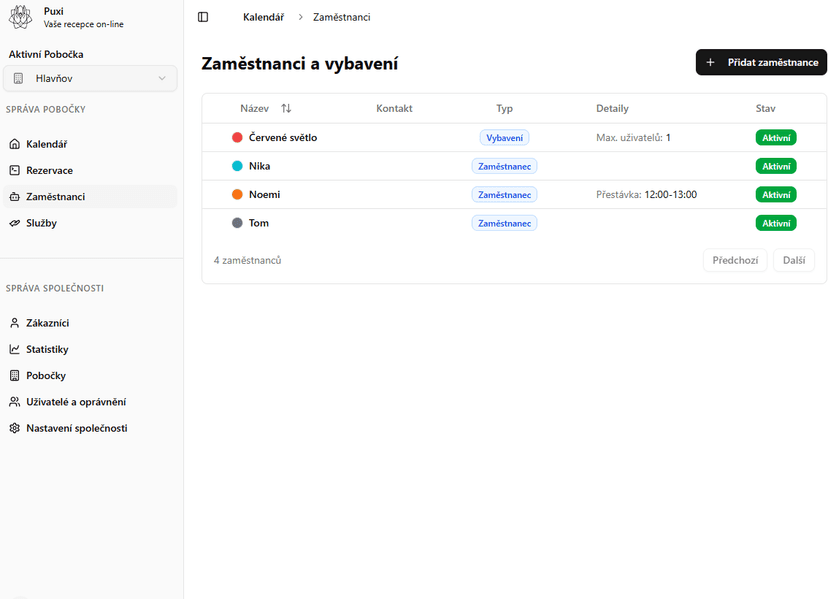
Task: Open Statistiky page
Action: point(90,349)
